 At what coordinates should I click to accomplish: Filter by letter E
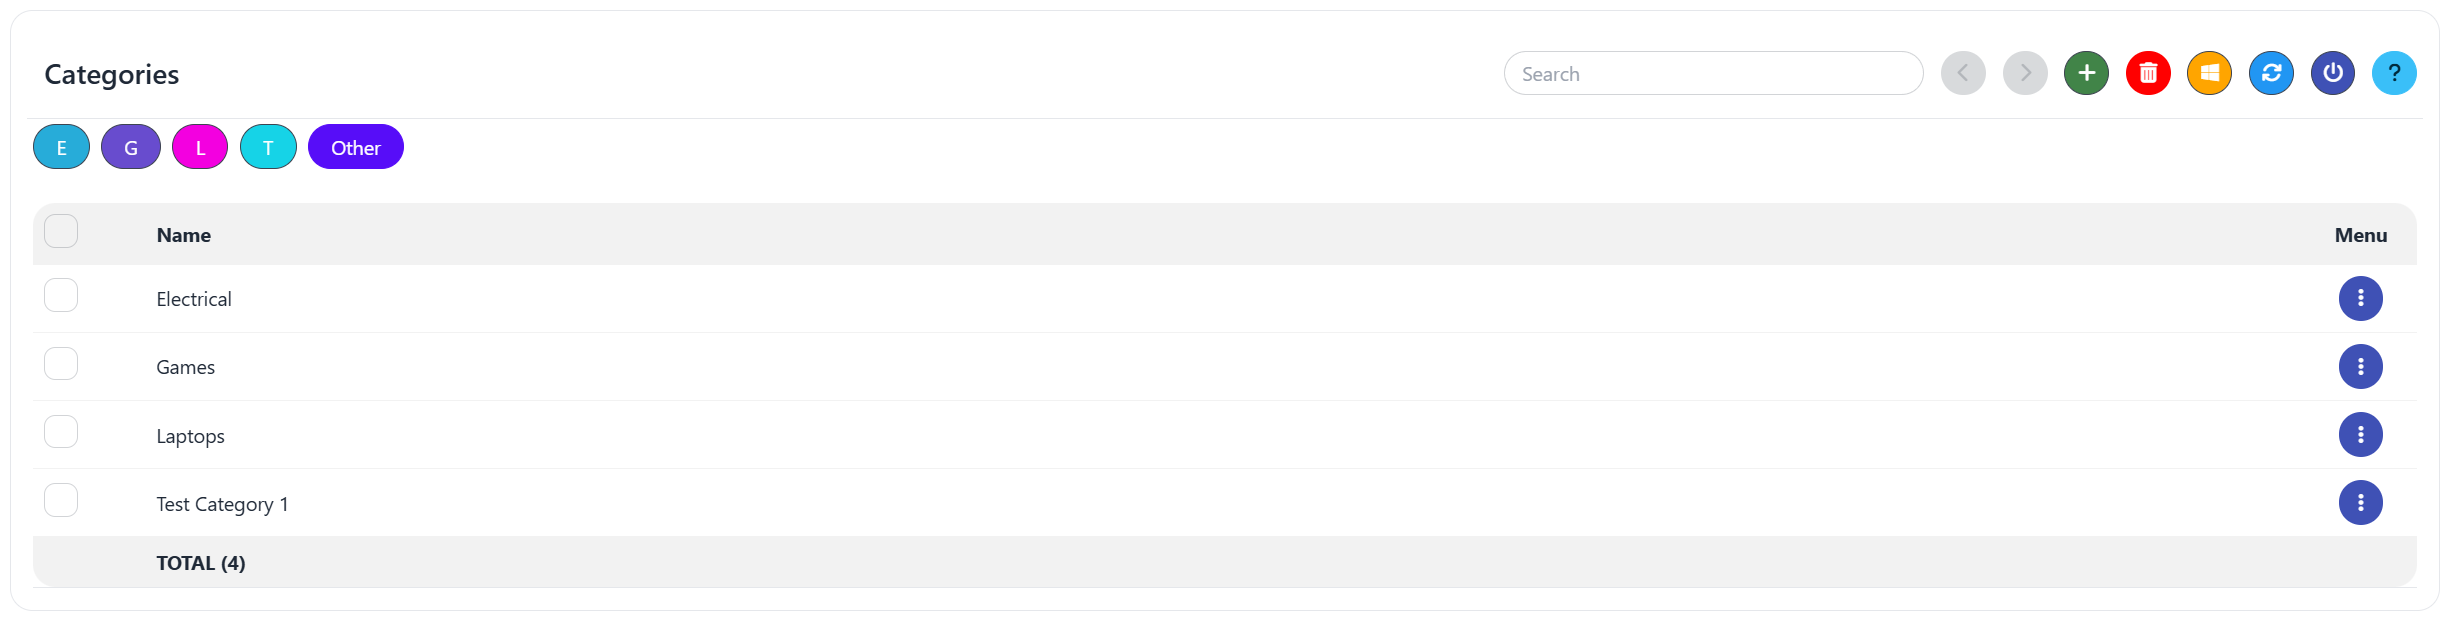61,147
